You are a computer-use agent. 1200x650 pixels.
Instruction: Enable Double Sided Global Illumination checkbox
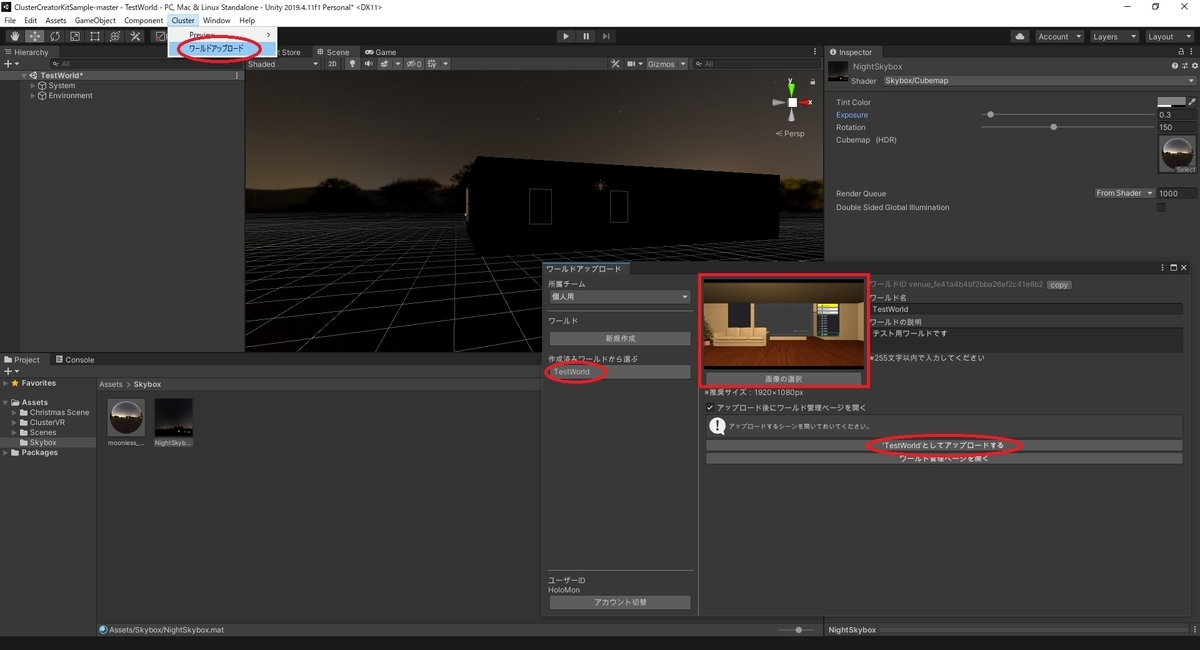click(1161, 207)
